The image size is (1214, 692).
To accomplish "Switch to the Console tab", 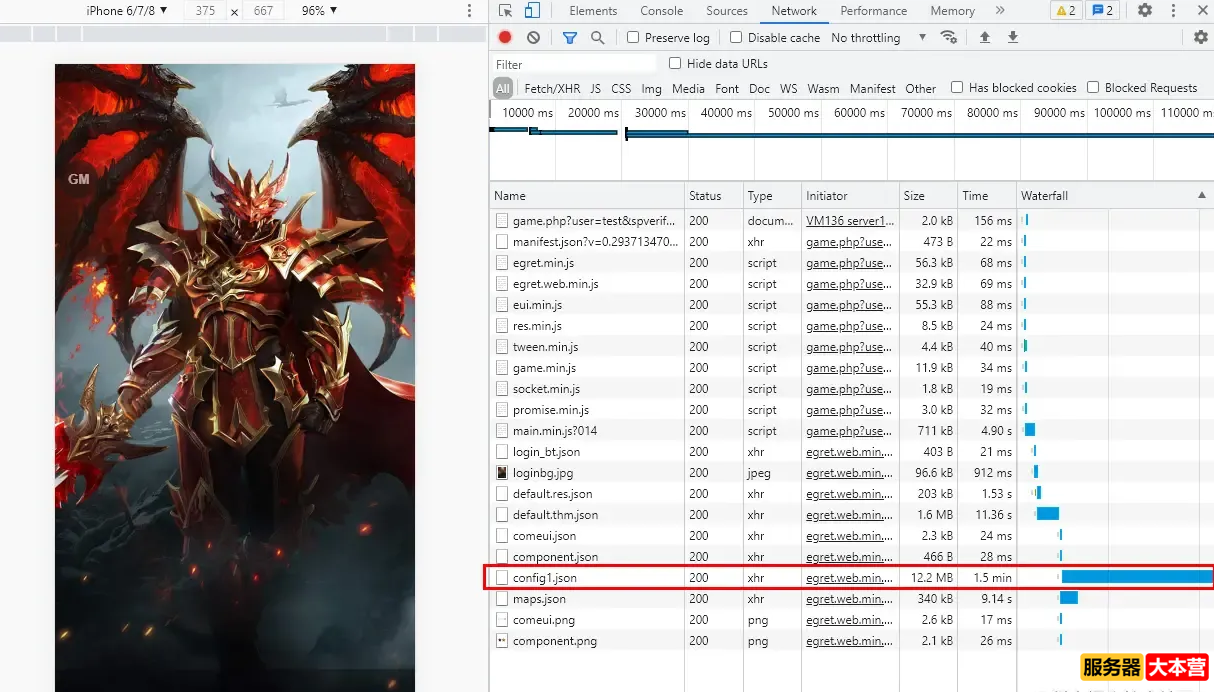I will [x=662, y=11].
